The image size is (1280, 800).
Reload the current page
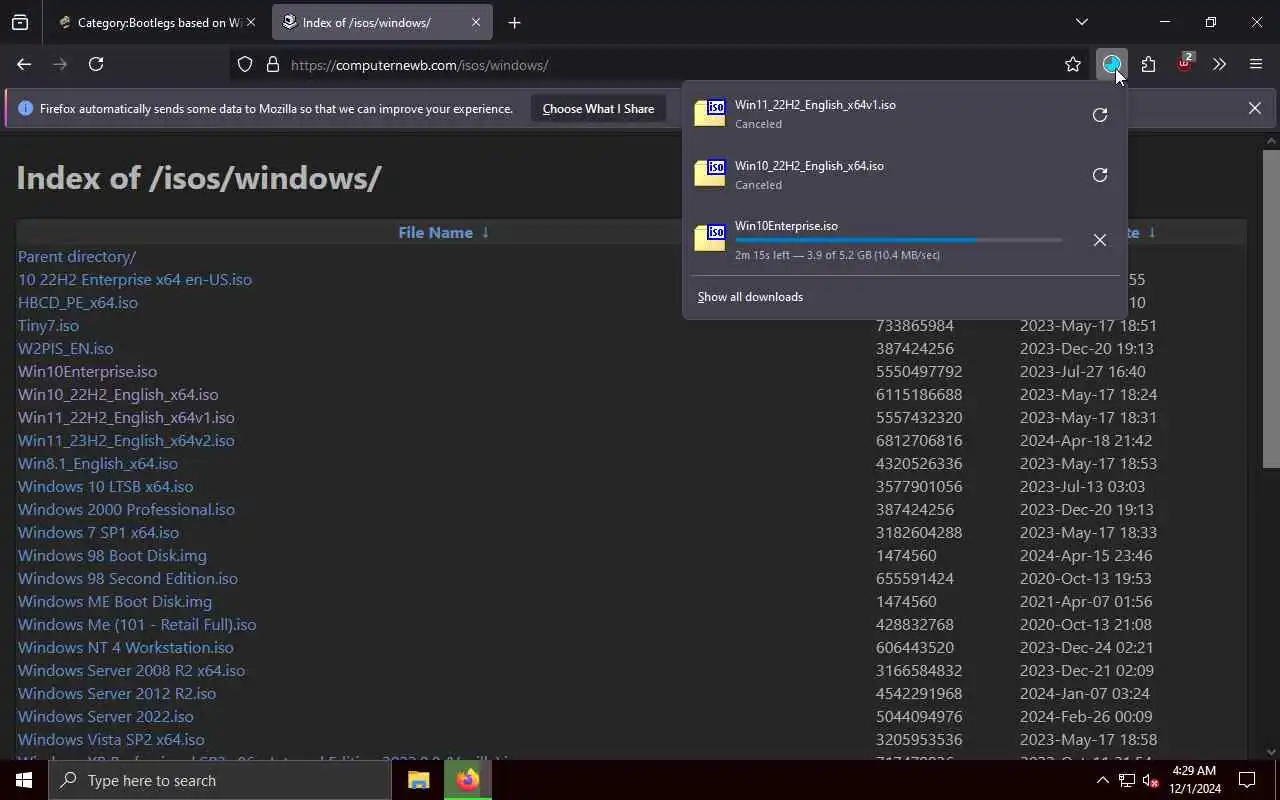pos(96,64)
